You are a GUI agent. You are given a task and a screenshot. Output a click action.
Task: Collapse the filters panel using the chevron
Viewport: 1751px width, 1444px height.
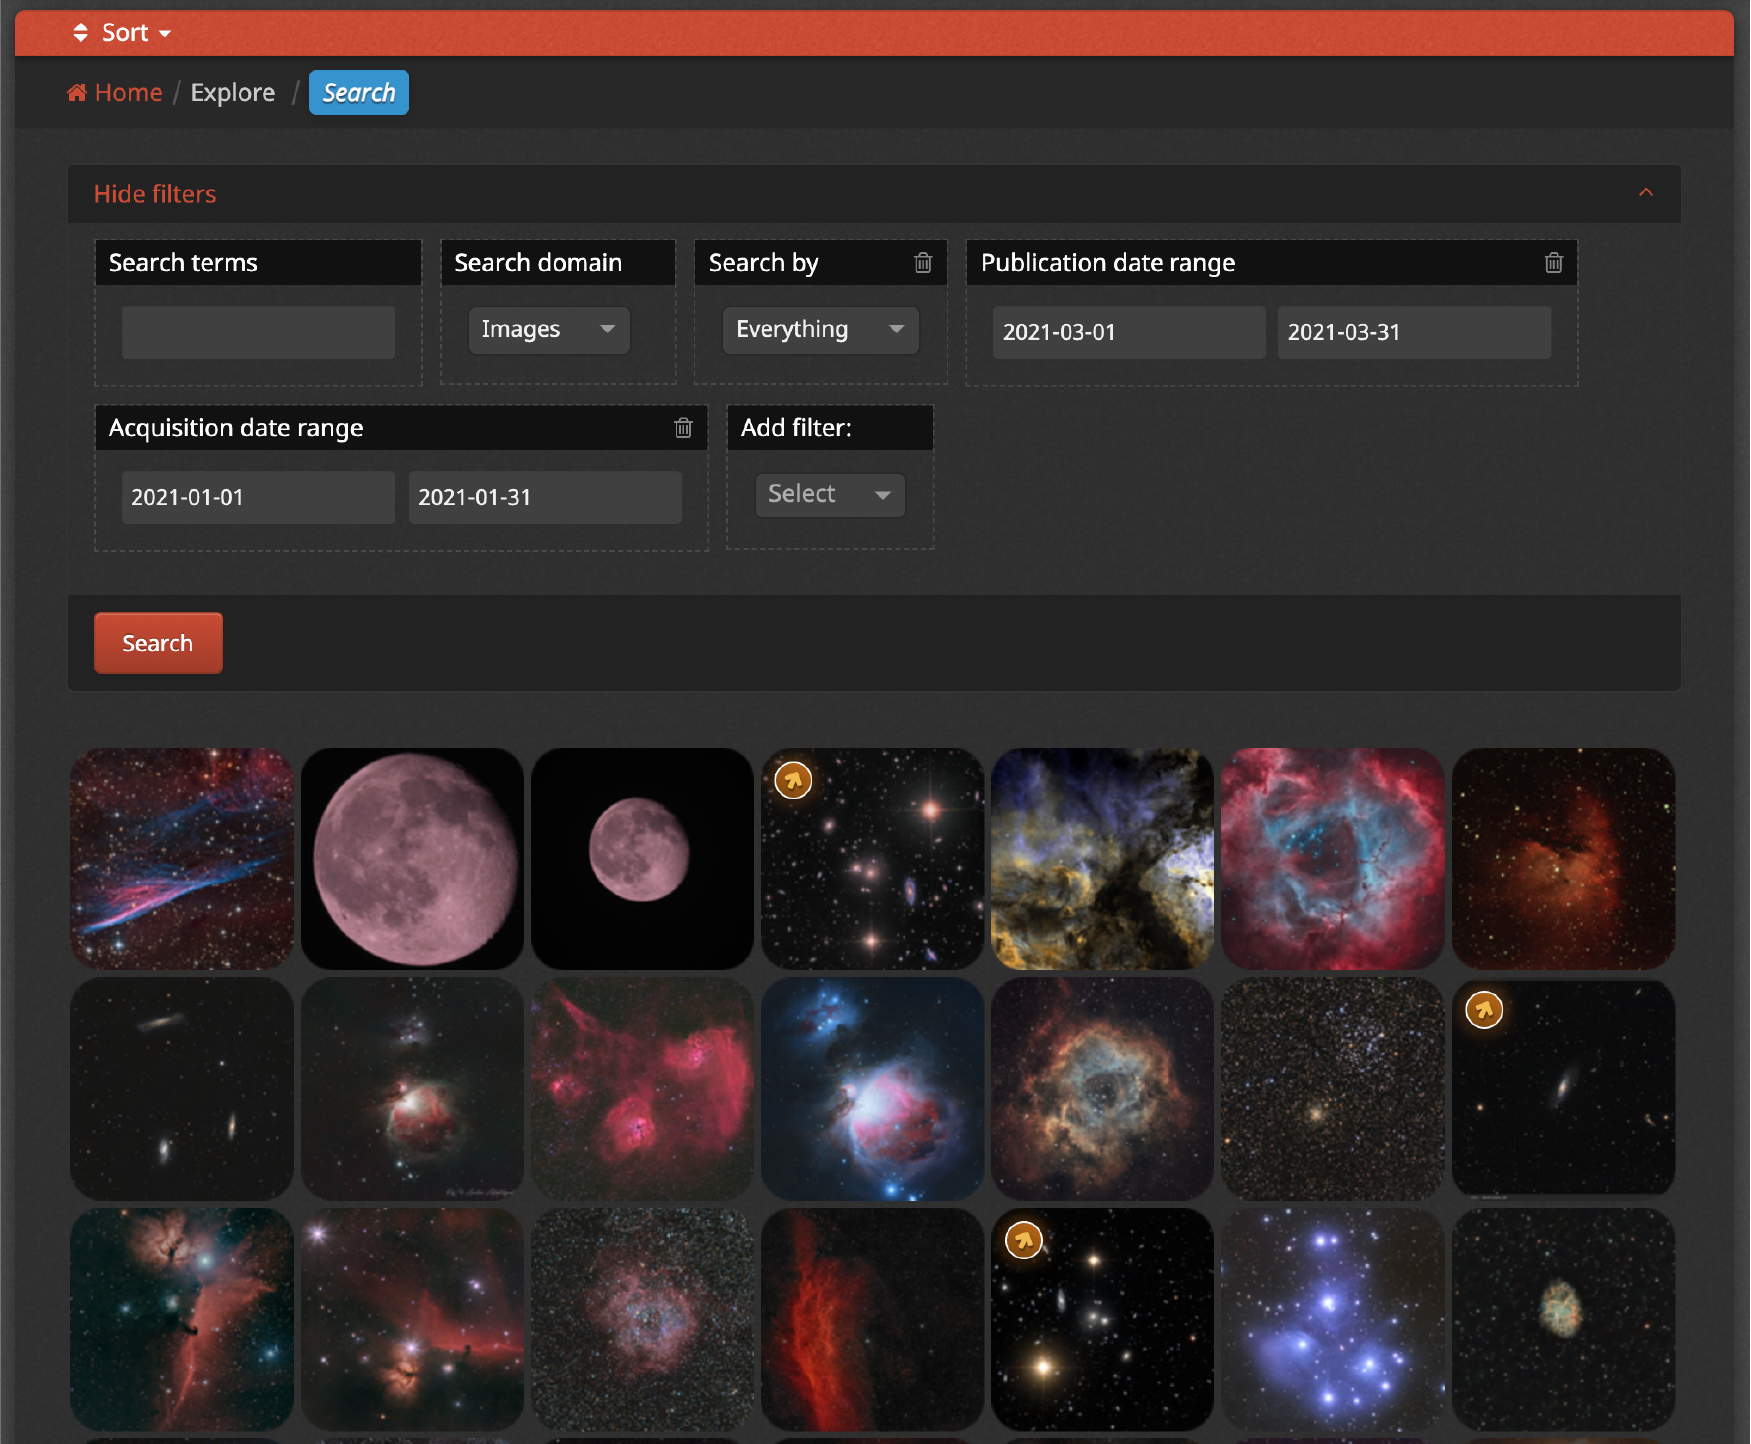pos(1645,192)
